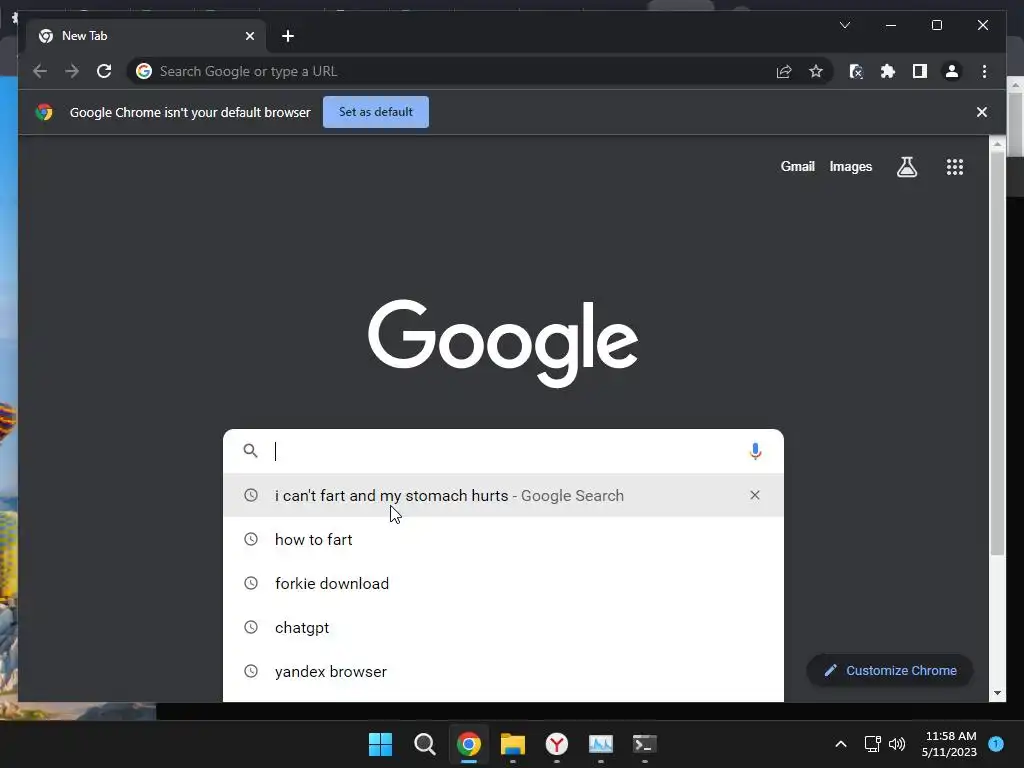Open Gmail link
Image resolution: width=1024 pixels, height=768 pixels.
(797, 167)
